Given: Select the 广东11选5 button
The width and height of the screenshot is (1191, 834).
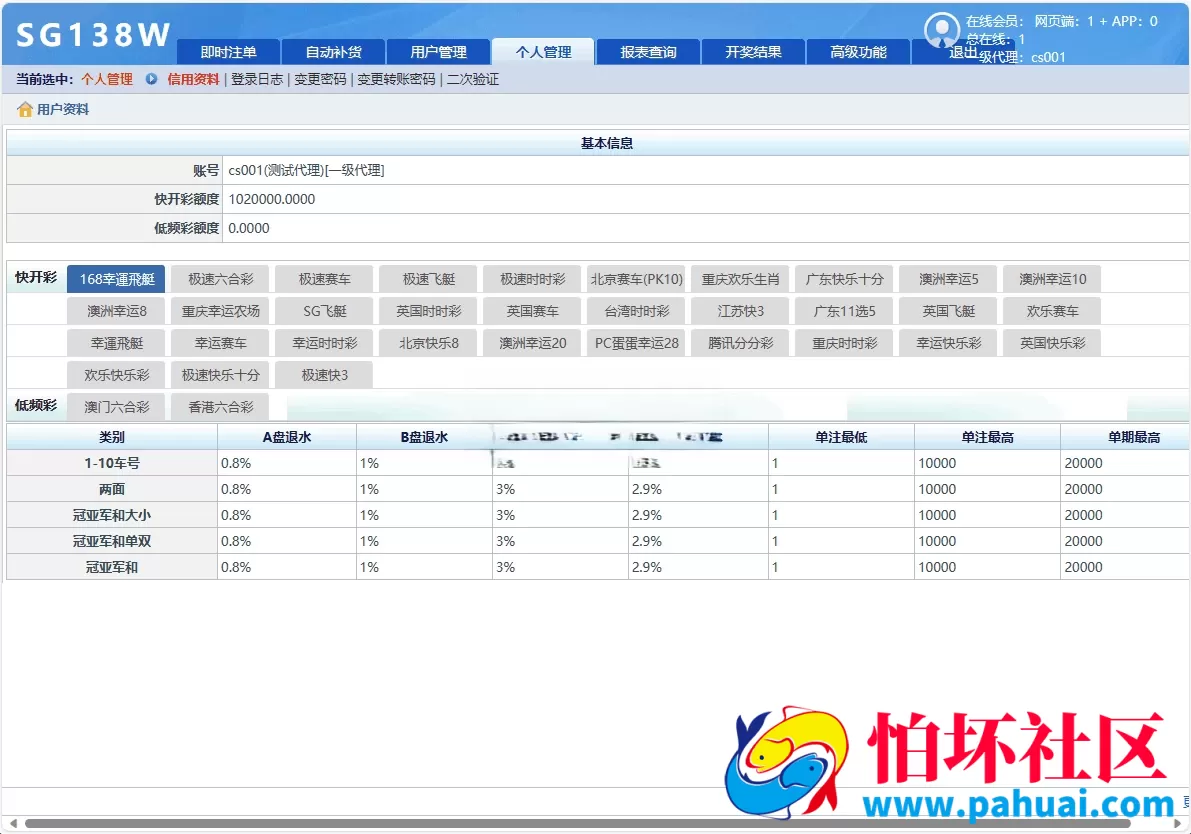Looking at the screenshot, I should click(x=845, y=311).
